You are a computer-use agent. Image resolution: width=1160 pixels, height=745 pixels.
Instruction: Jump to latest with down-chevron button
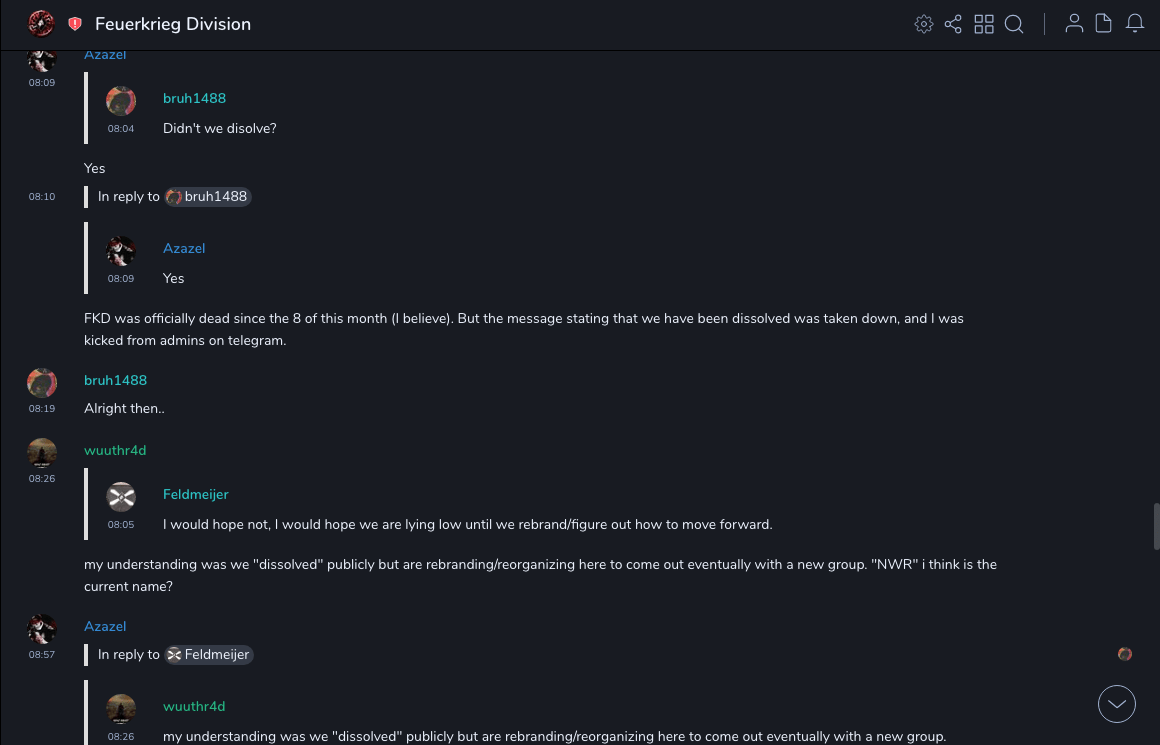point(1117,704)
